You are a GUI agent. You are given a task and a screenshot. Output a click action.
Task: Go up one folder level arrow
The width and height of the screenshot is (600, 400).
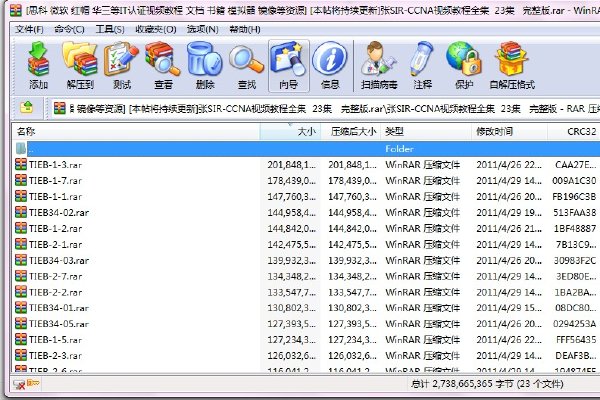coord(26,108)
